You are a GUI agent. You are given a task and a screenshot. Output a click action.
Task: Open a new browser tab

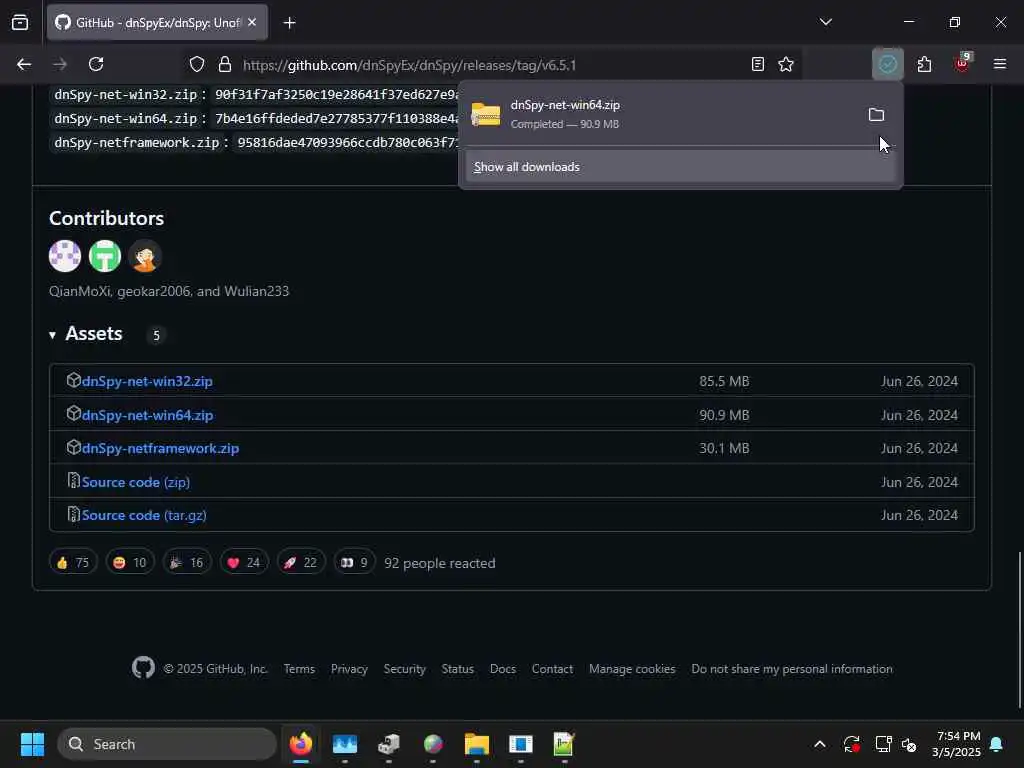[x=289, y=23]
